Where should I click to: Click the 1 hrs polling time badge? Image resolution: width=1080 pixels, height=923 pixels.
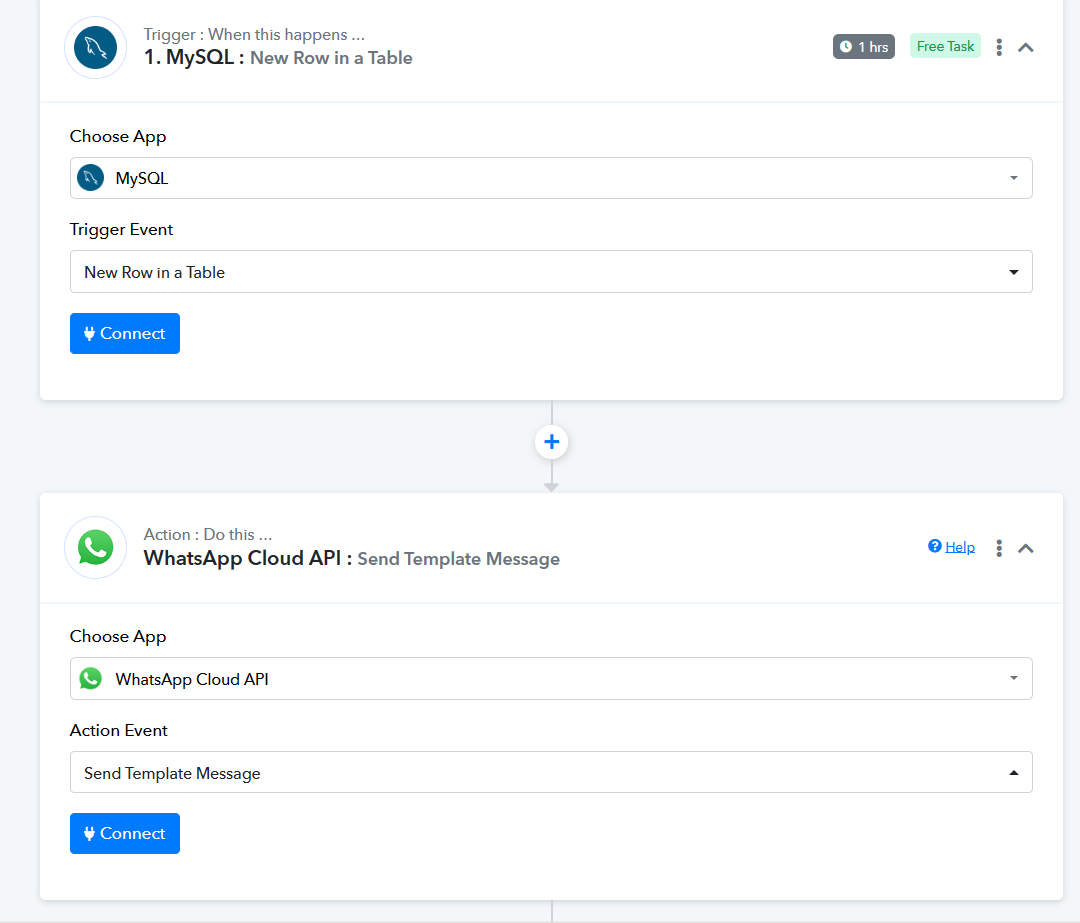864,47
